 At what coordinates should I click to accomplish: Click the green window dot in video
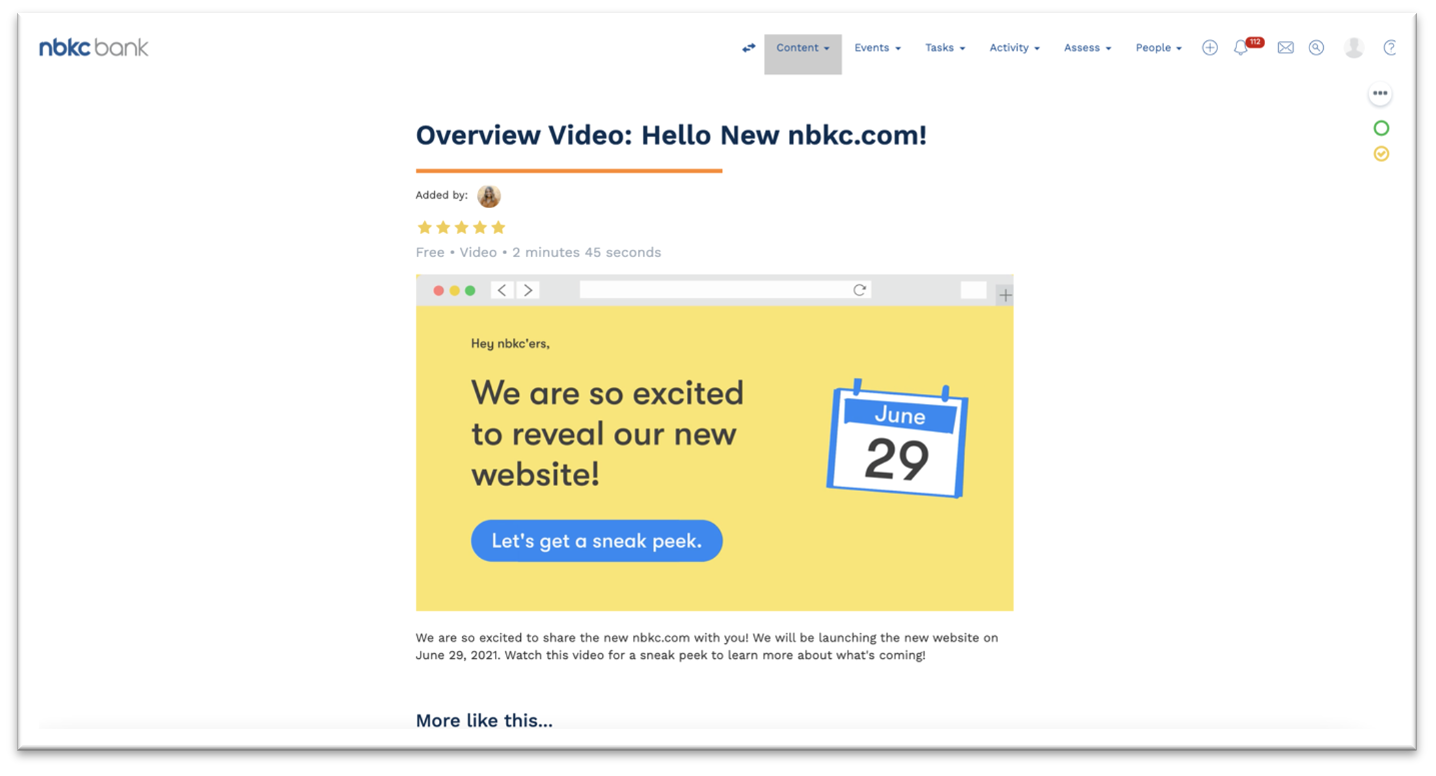(x=470, y=291)
